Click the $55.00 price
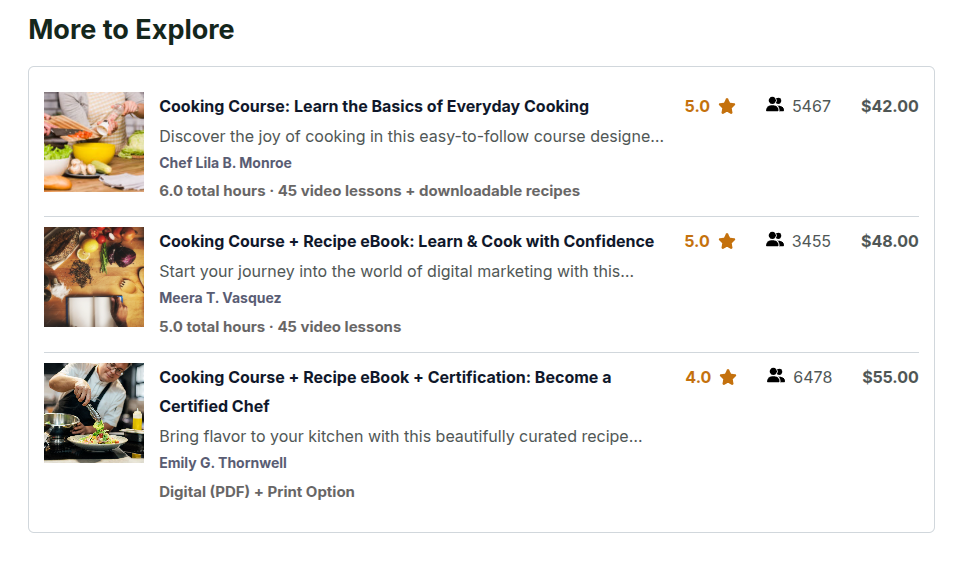The height and width of the screenshot is (562, 963). coord(890,378)
